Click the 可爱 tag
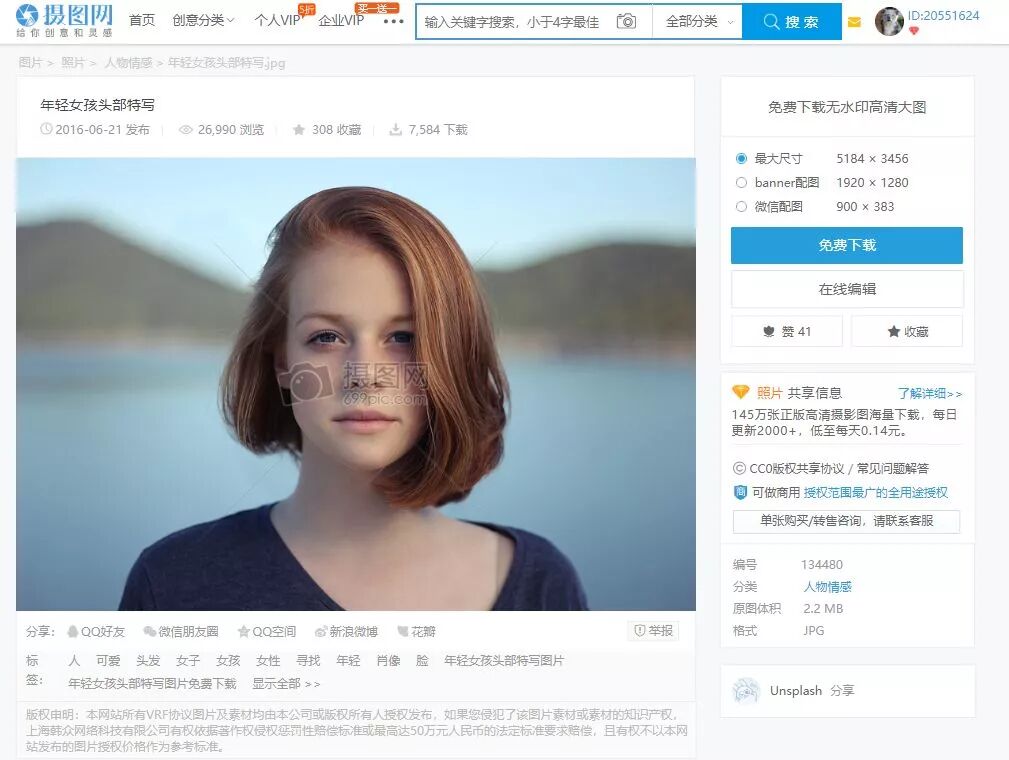 pos(108,660)
